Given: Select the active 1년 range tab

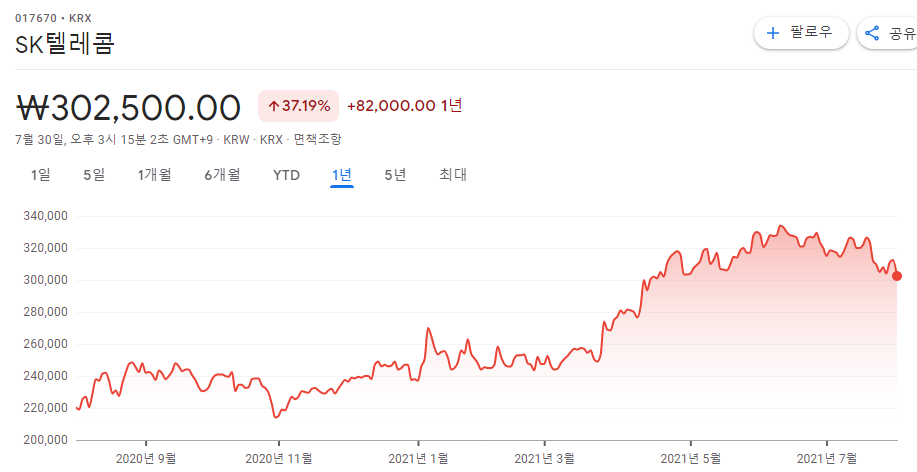Looking at the screenshot, I should coord(342,175).
